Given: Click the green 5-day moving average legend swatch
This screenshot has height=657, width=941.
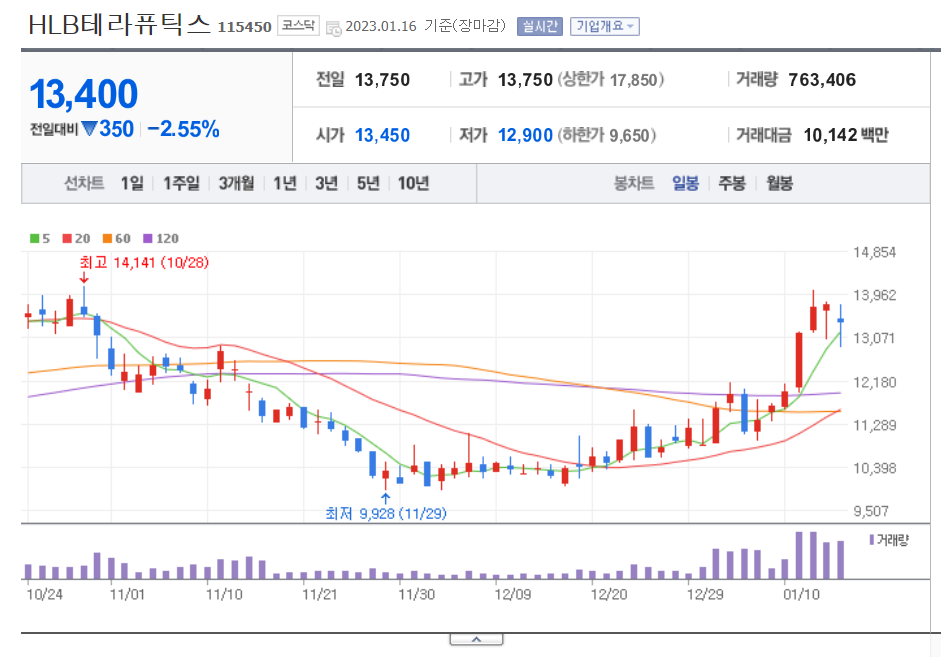Looking at the screenshot, I should point(34,239).
